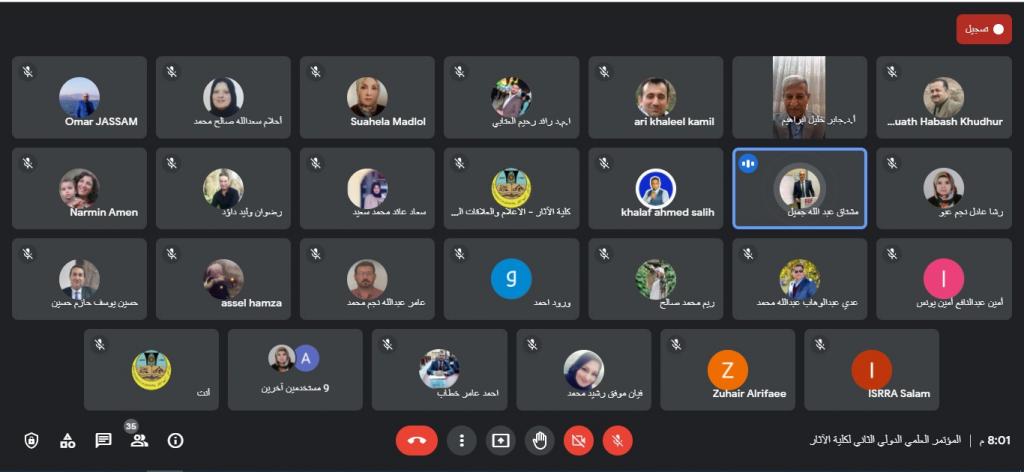Open the chat messages icon

click(x=103, y=441)
